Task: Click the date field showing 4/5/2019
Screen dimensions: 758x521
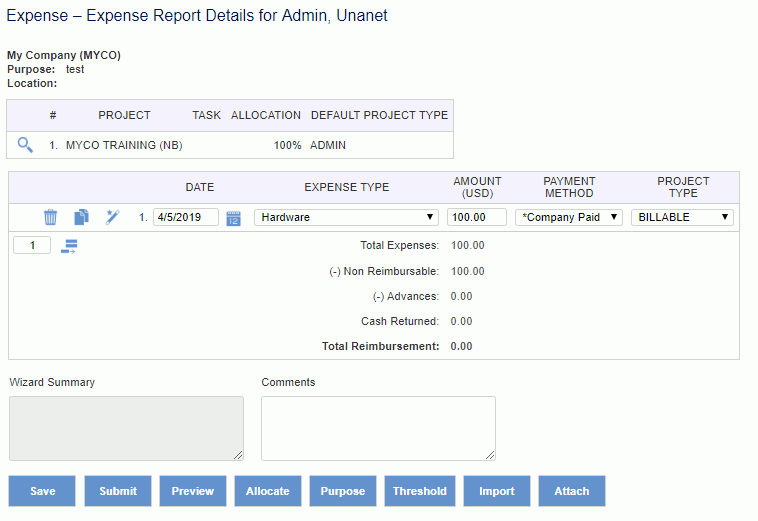Action: click(x=186, y=217)
